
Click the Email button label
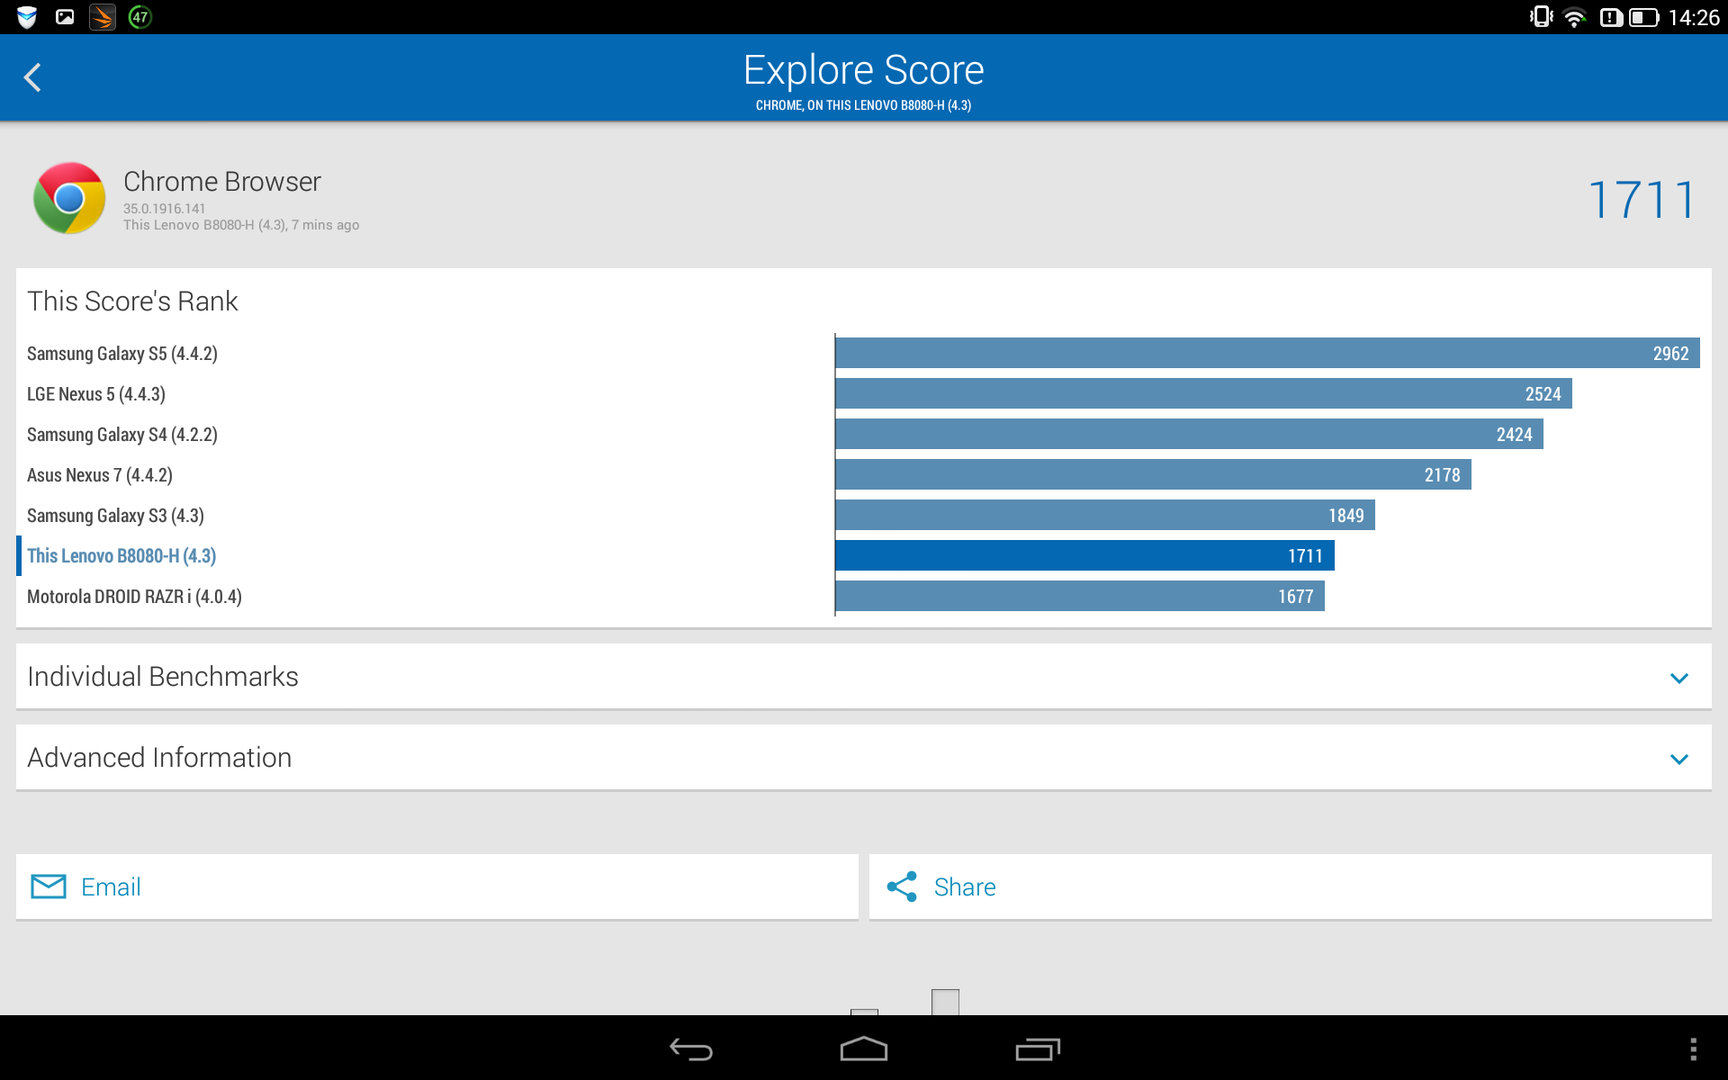[111, 887]
